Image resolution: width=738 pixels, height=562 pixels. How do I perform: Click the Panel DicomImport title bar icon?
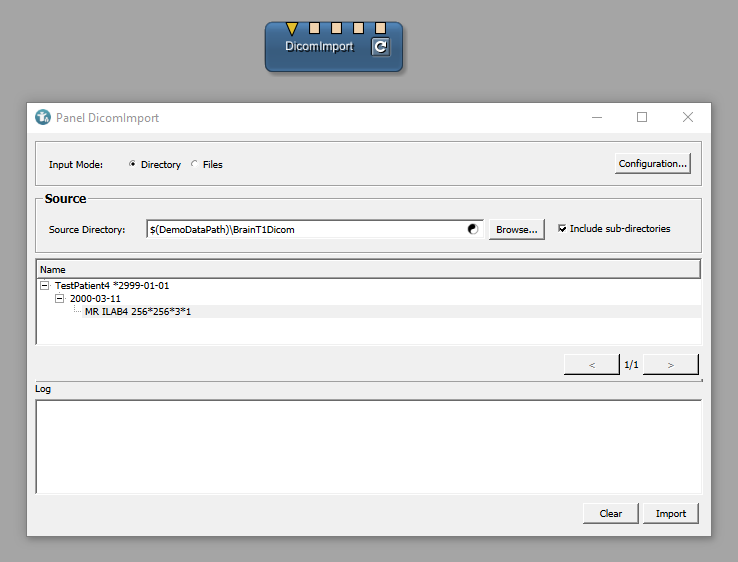click(43, 117)
